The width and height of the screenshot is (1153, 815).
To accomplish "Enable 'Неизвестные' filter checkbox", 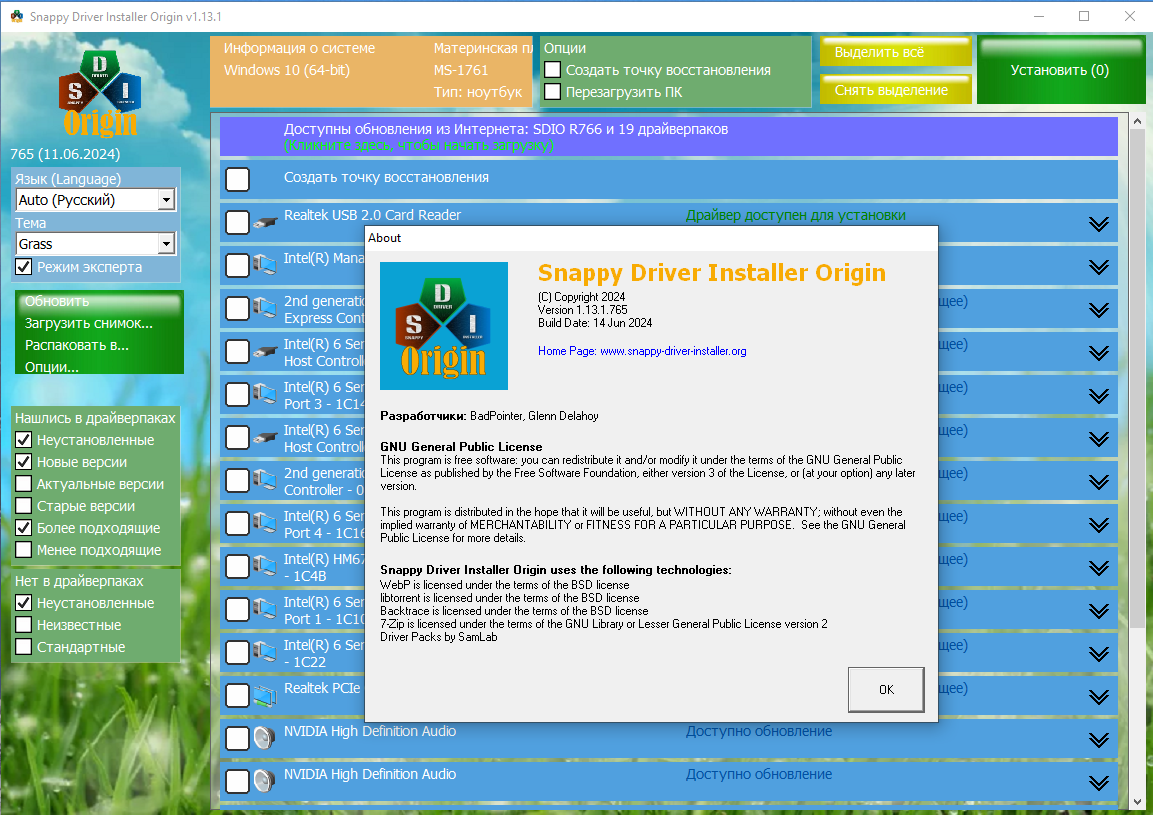I will point(24,625).
